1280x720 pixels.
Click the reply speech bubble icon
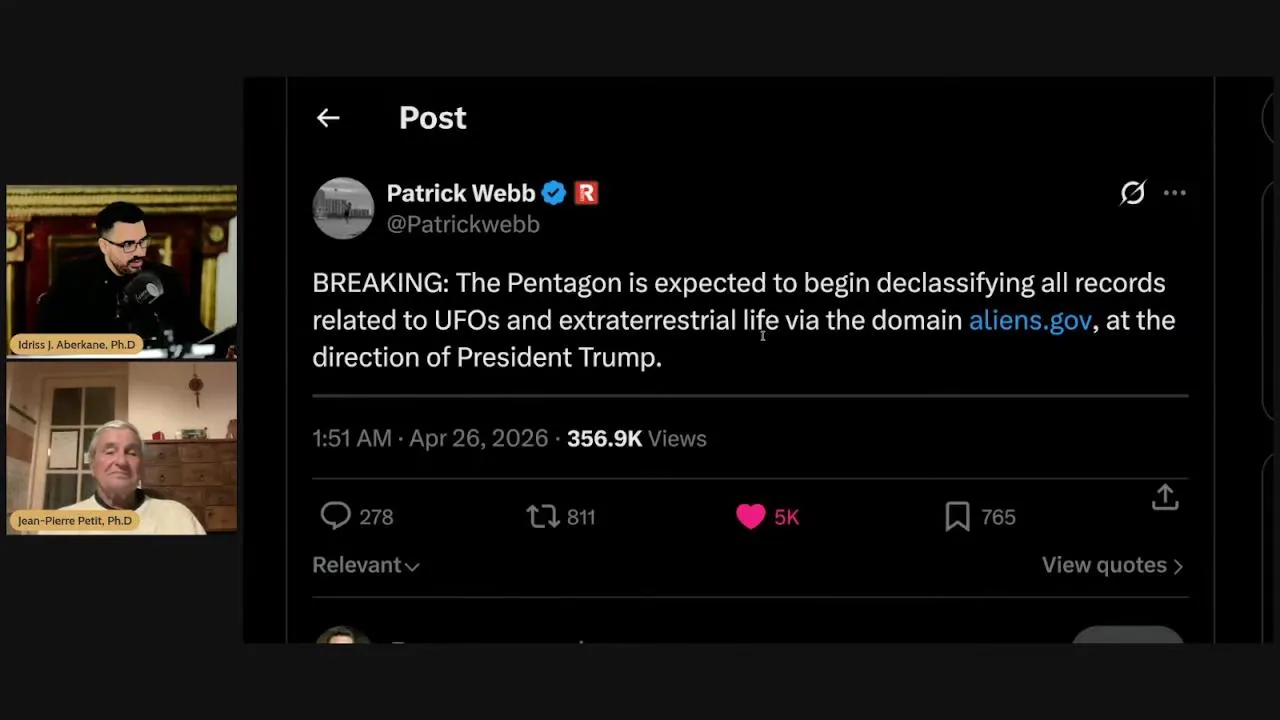click(x=335, y=516)
